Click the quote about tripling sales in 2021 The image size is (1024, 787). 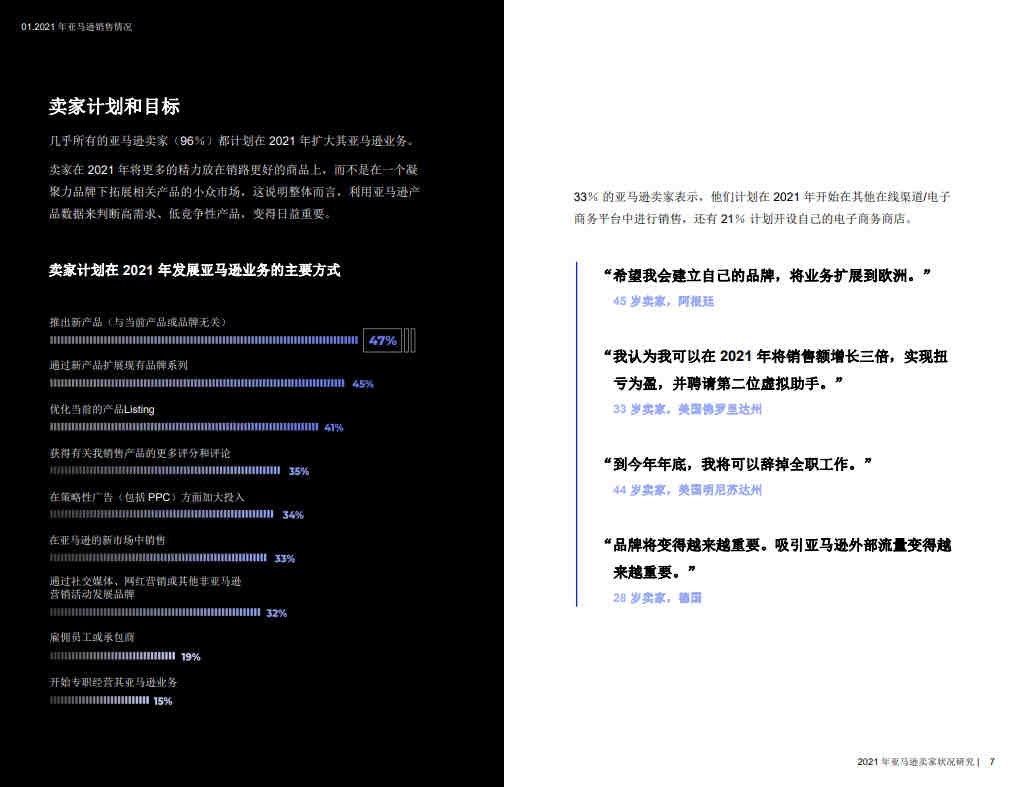coord(776,370)
